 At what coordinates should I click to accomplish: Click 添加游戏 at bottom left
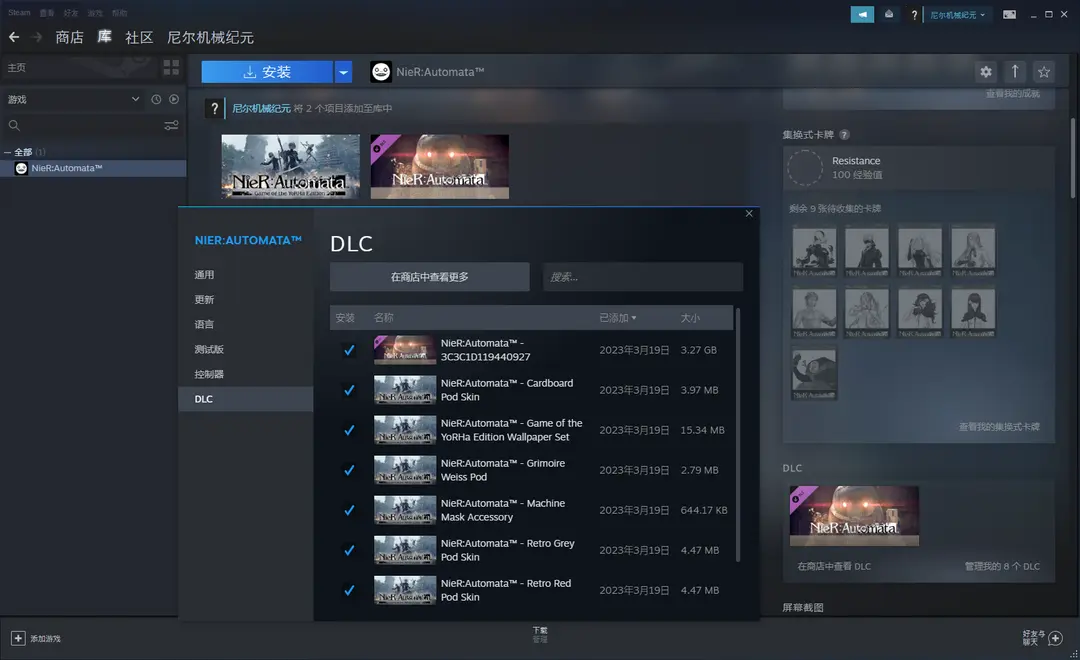(x=45, y=639)
